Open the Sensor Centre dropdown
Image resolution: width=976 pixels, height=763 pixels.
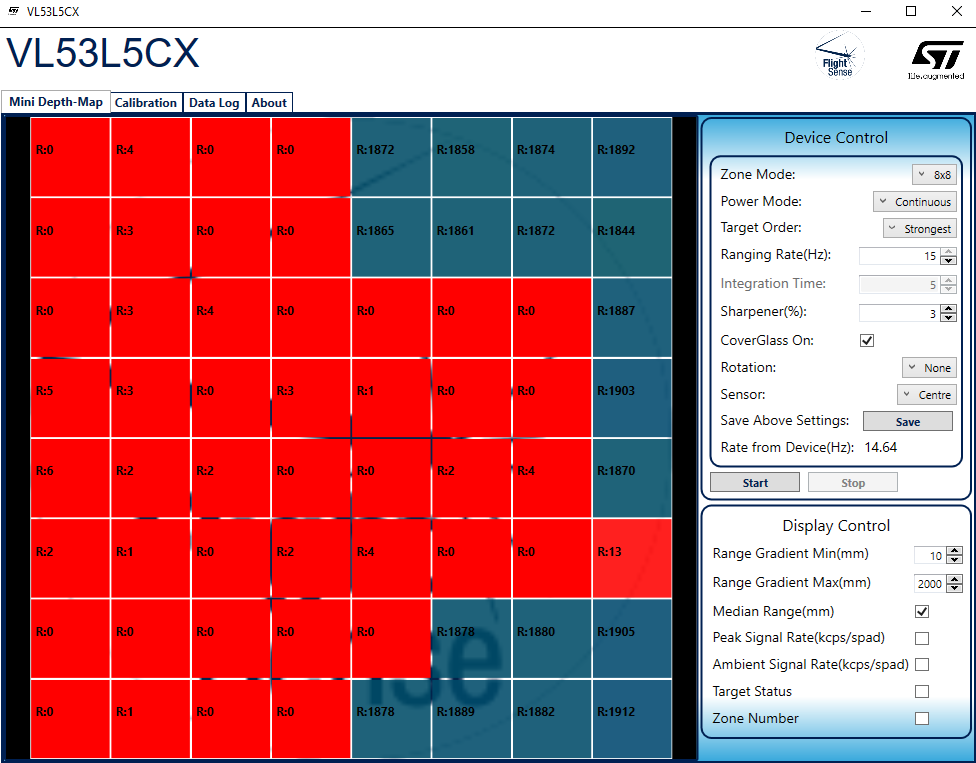point(926,395)
